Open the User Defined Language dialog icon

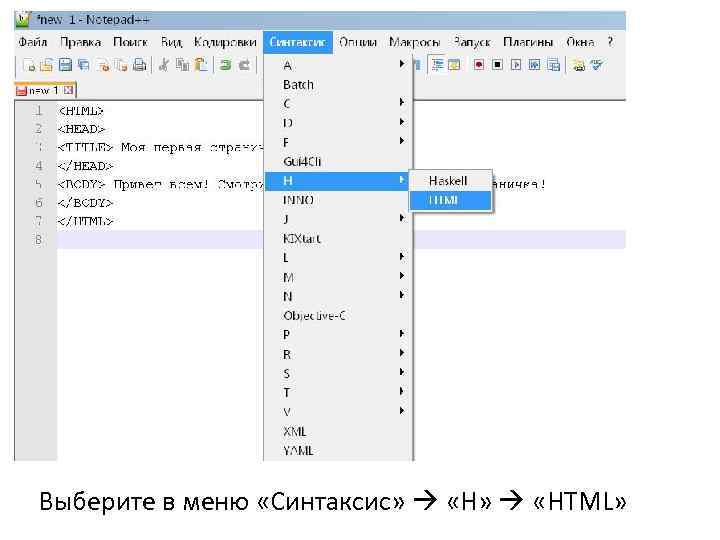tap(454, 65)
